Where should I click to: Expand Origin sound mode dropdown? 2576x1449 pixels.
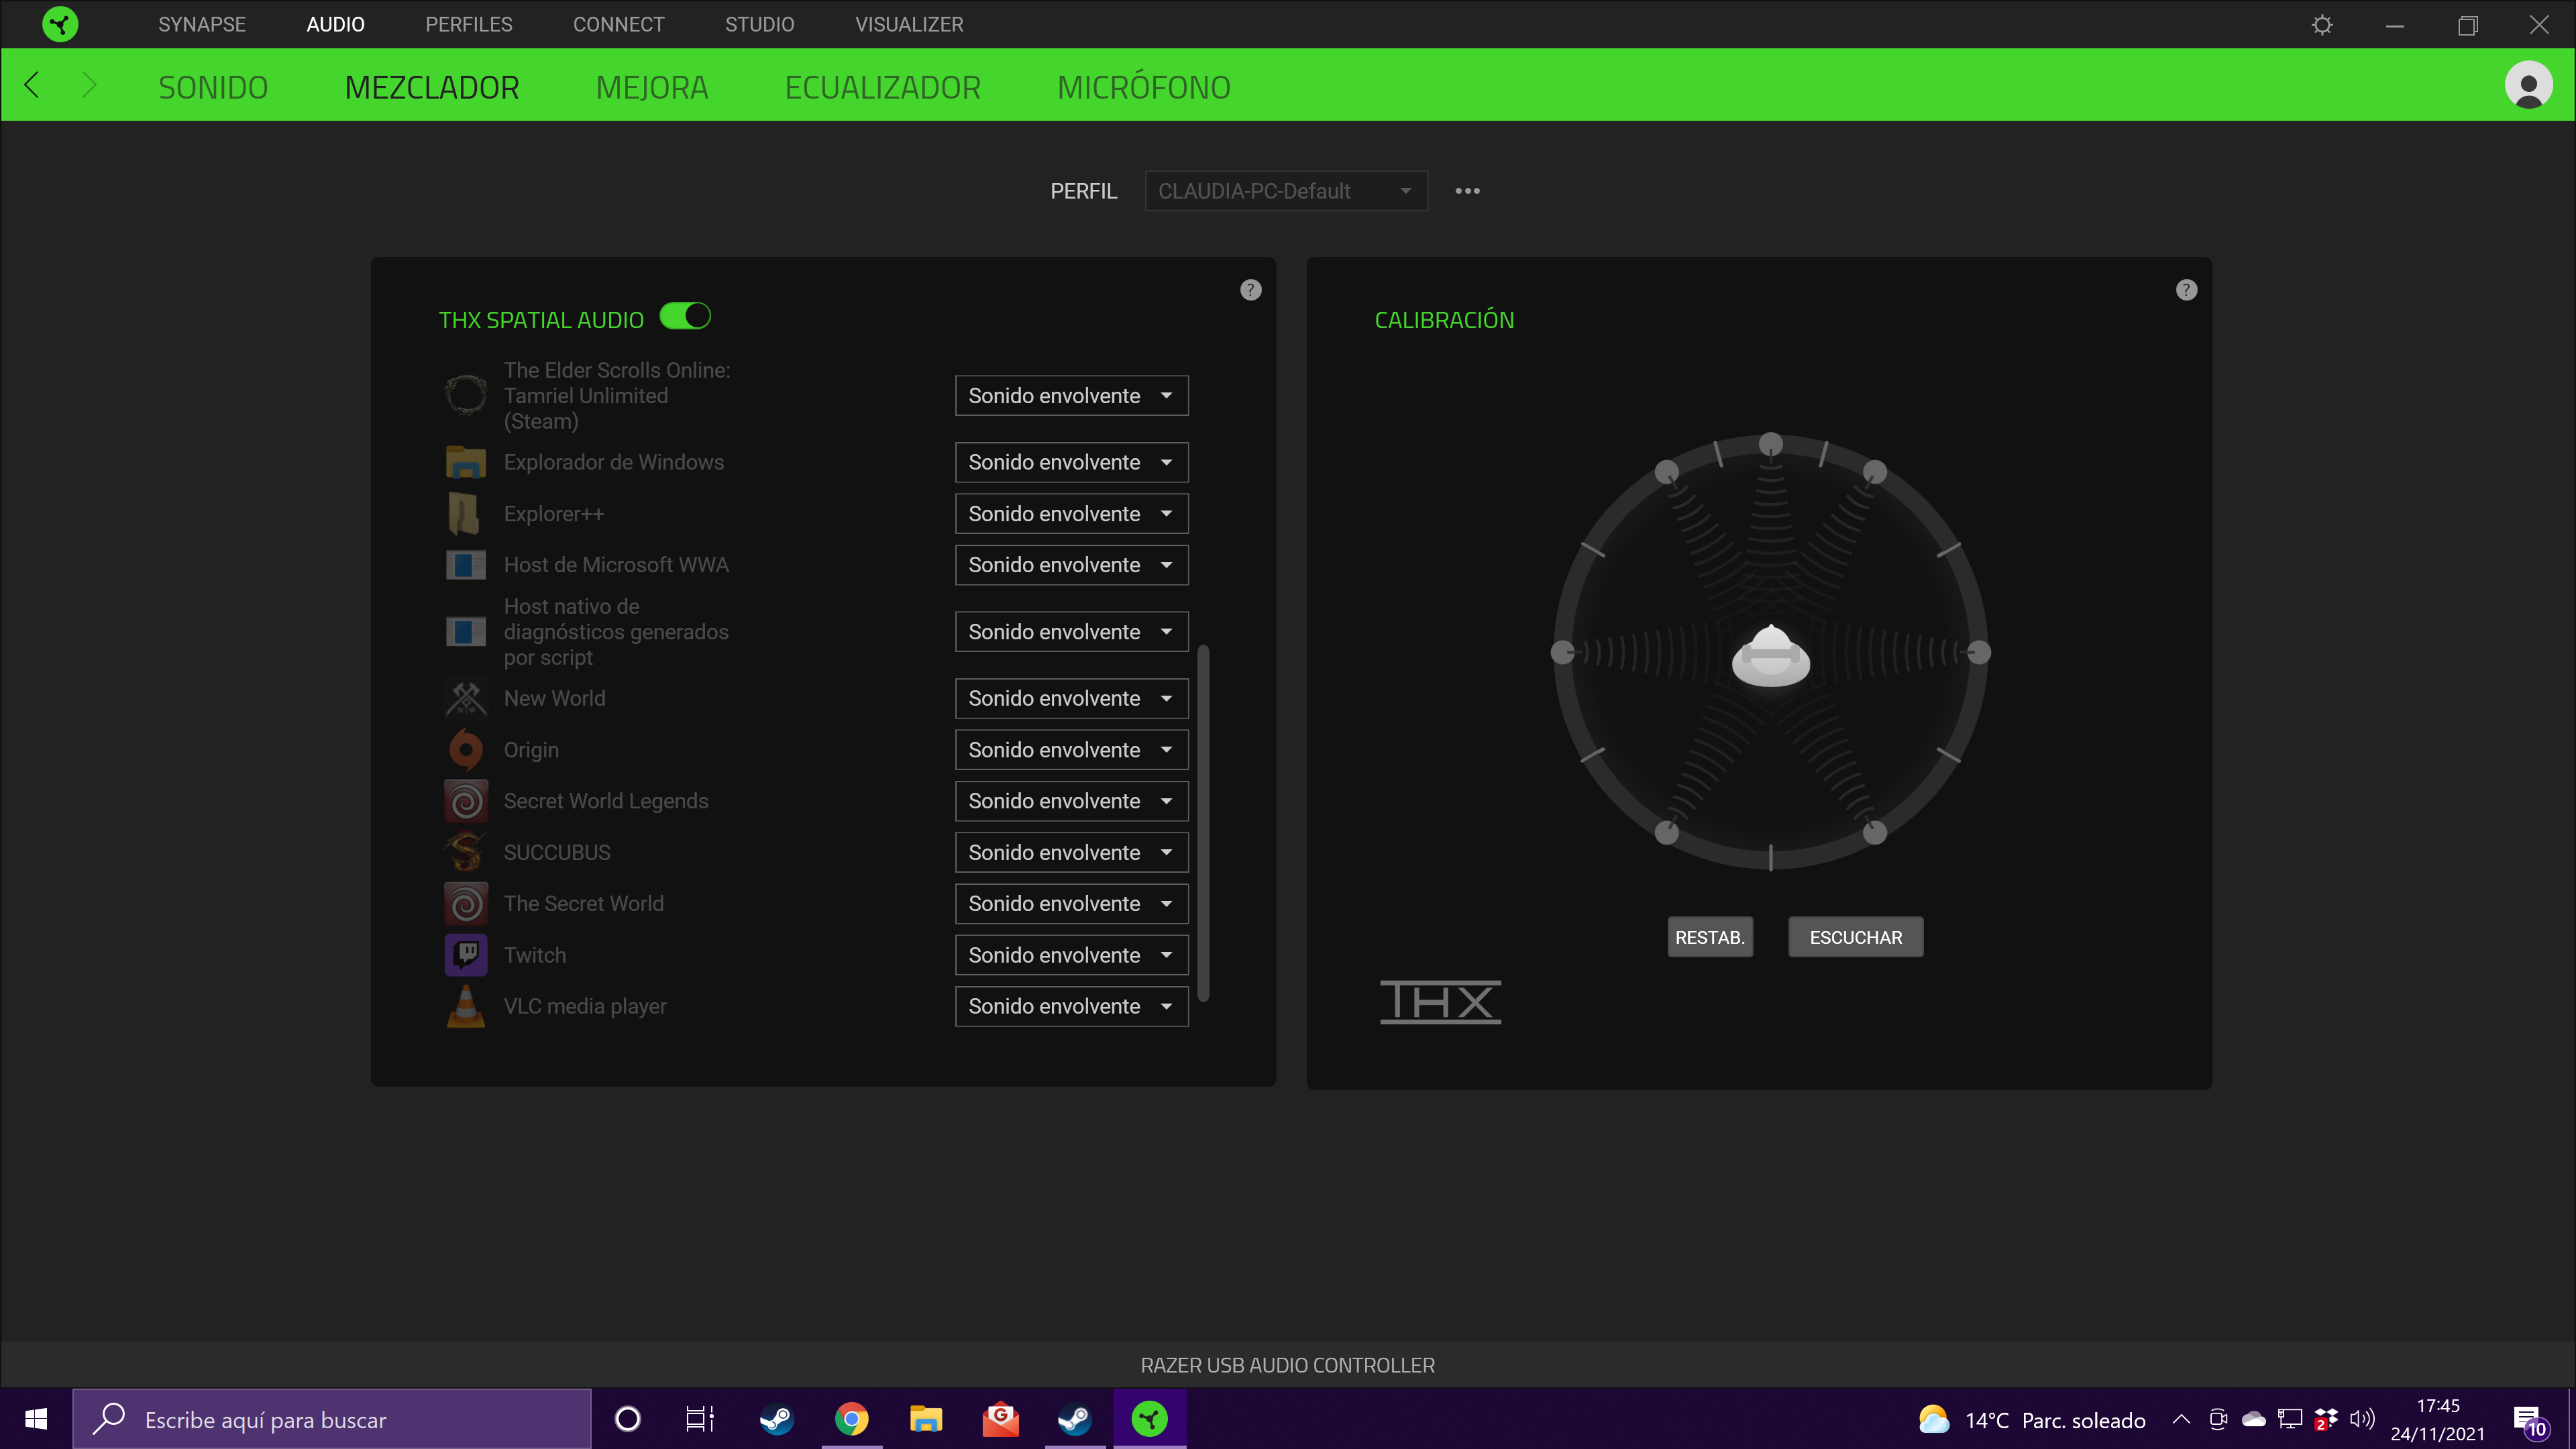pos(1071,750)
